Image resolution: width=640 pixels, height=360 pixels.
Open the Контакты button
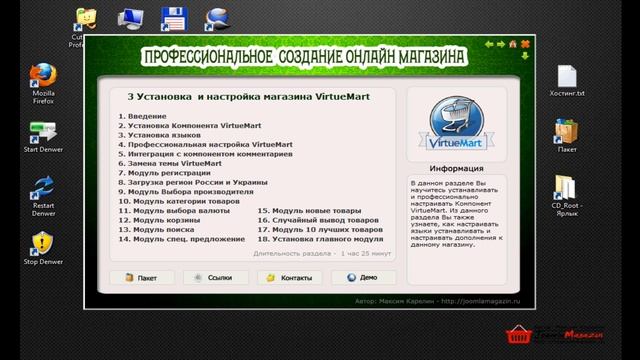pos(289,278)
